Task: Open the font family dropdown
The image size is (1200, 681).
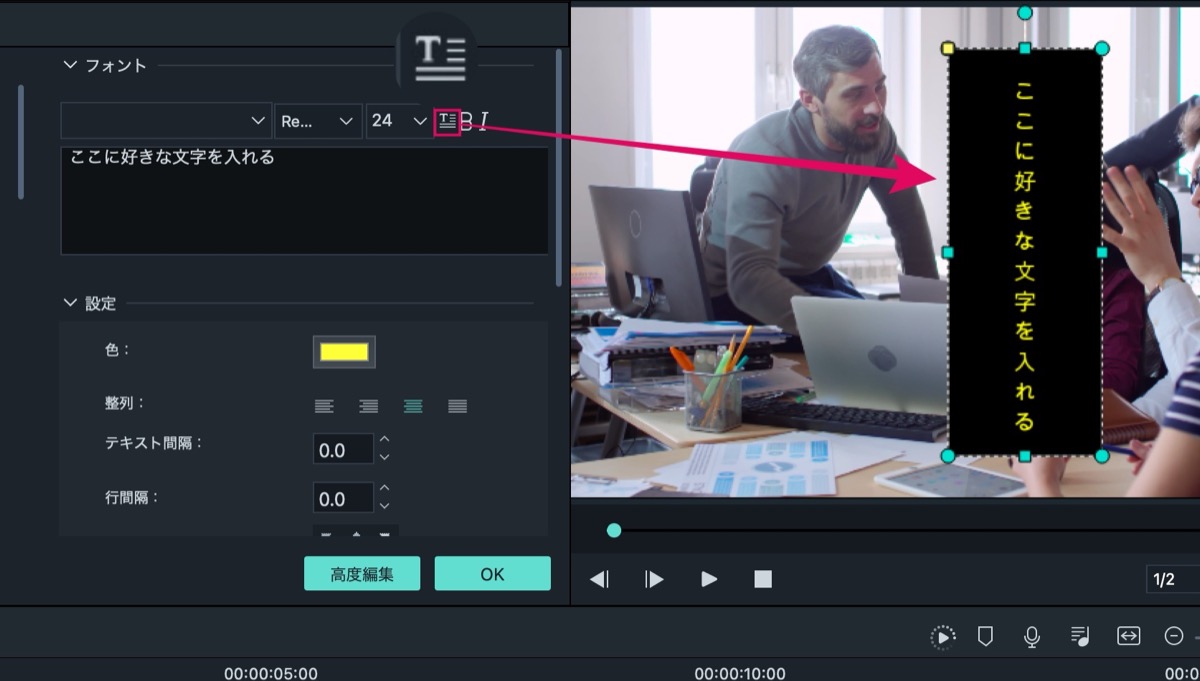Action: [166, 121]
